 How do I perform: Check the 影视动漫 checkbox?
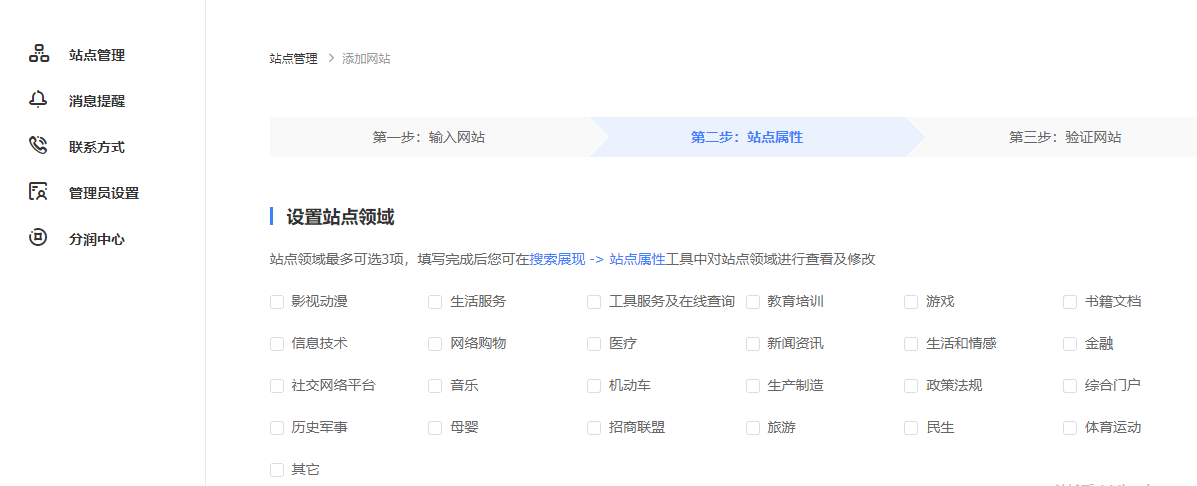click(x=277, y=302)
